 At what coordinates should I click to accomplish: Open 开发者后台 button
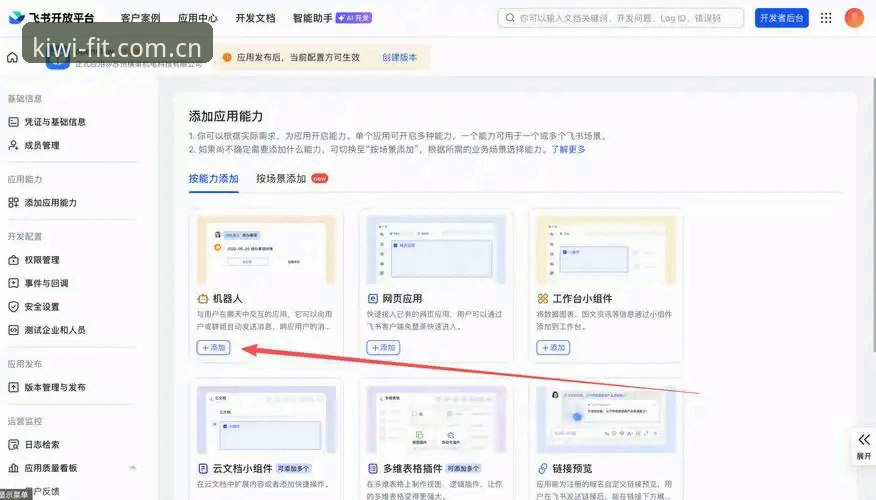782,18
